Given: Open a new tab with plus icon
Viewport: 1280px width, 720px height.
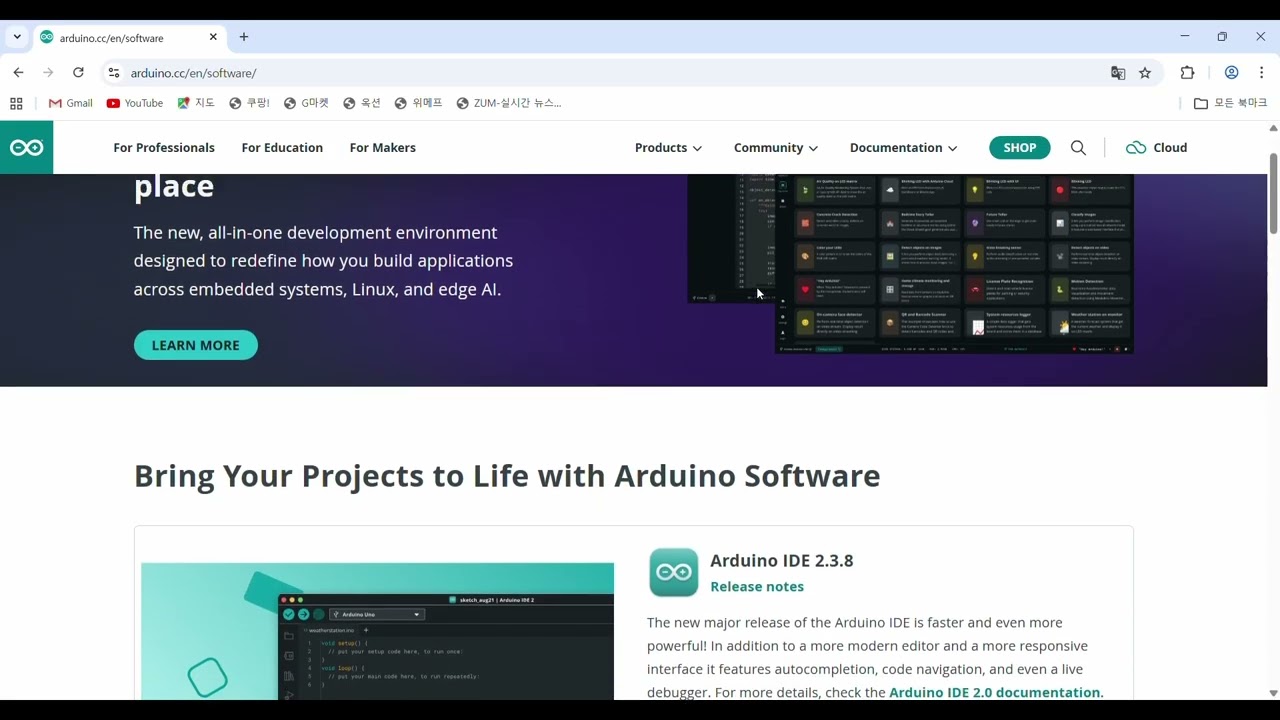Looking at the screenshot, I should (x=244, y=37).
